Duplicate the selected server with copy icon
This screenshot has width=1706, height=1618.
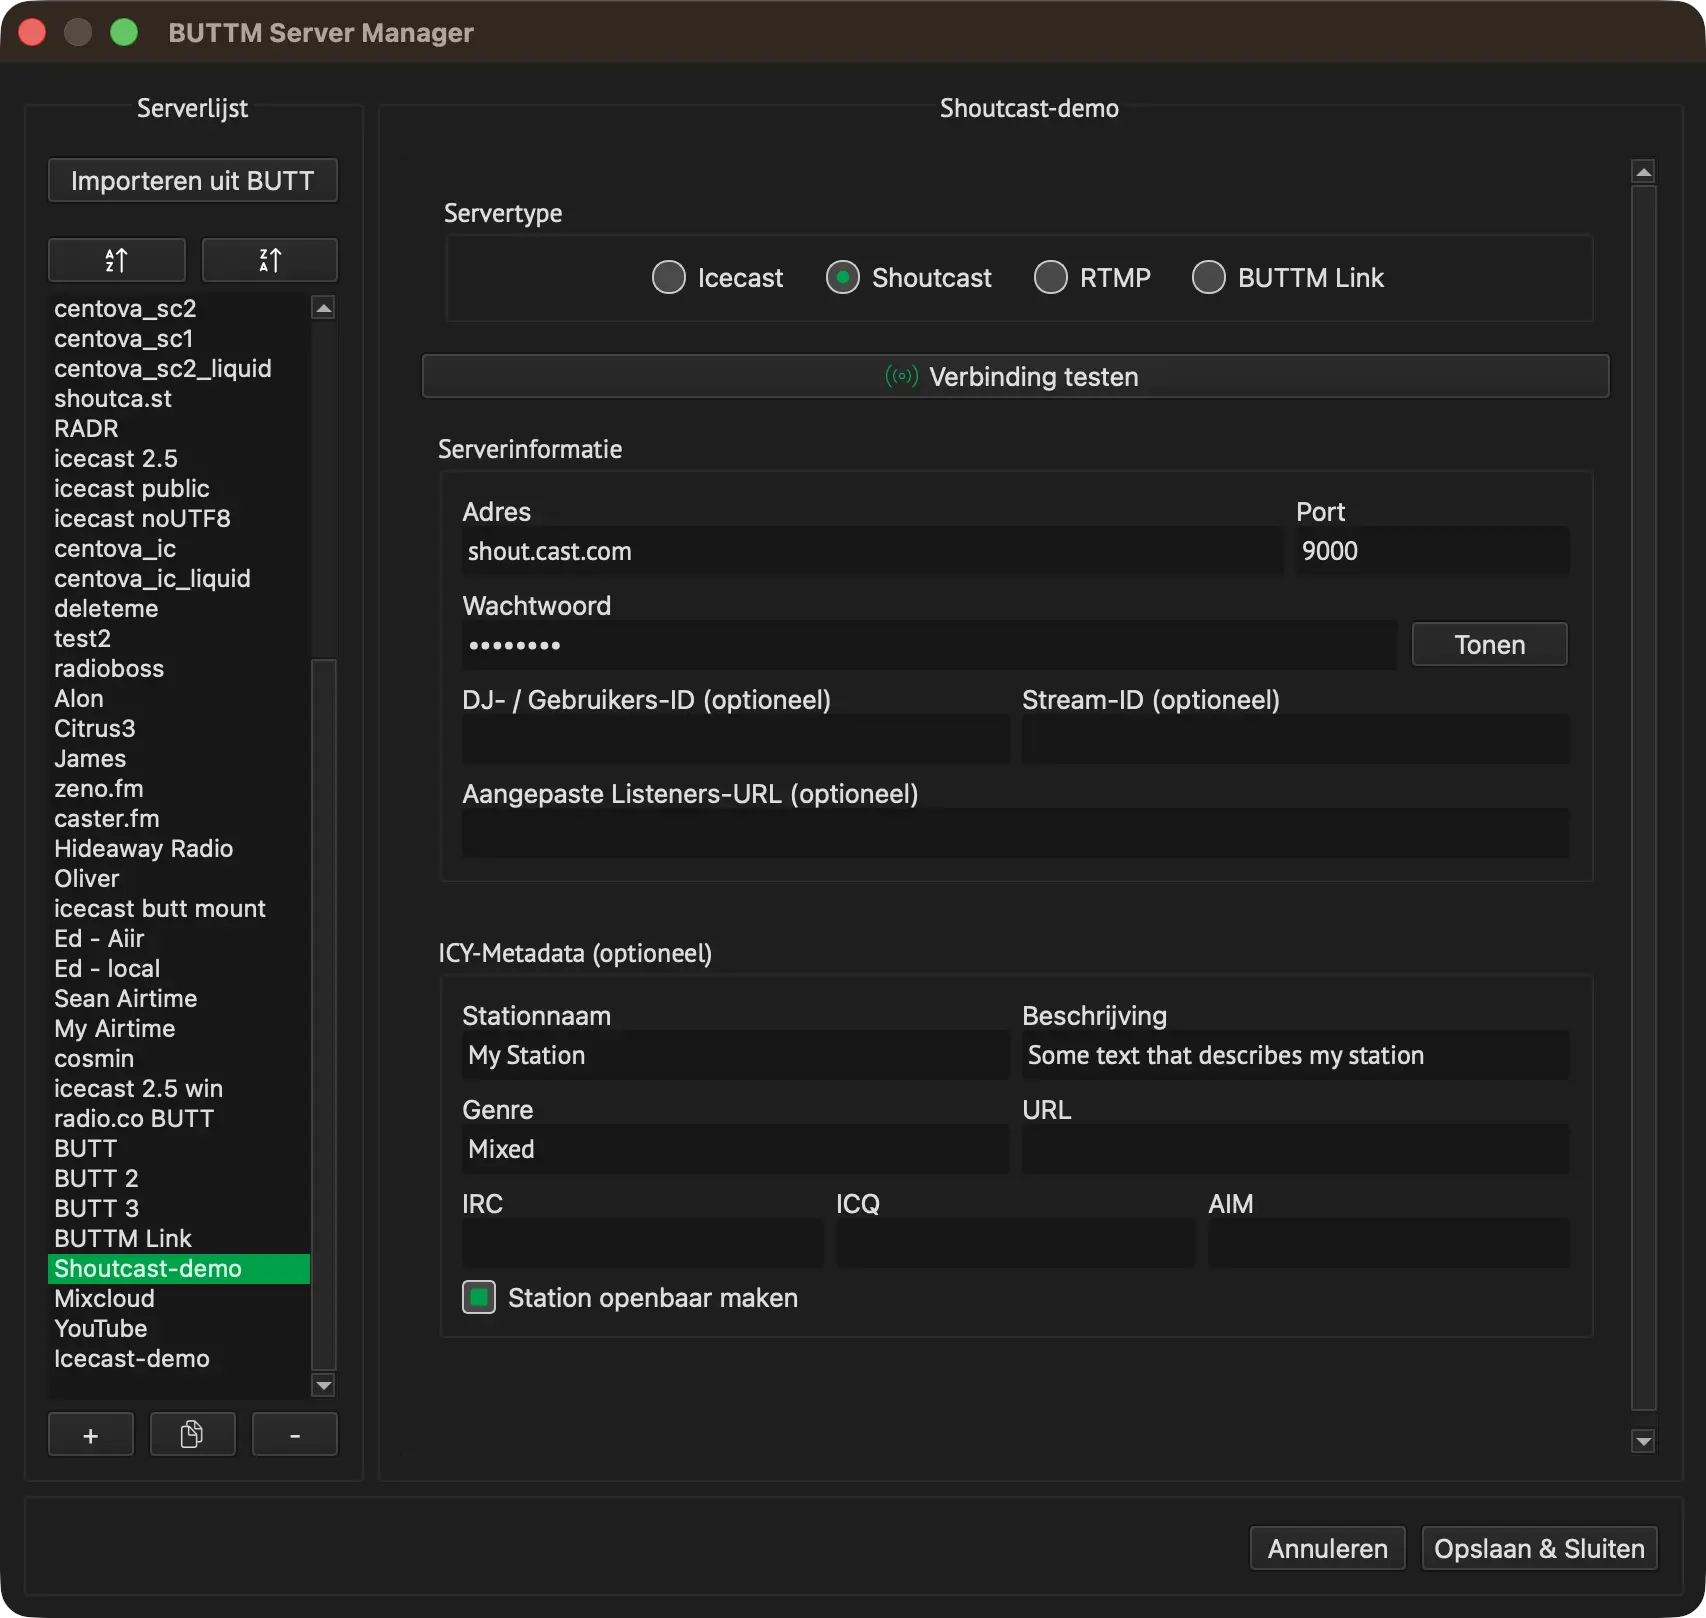coord(192,1435)
